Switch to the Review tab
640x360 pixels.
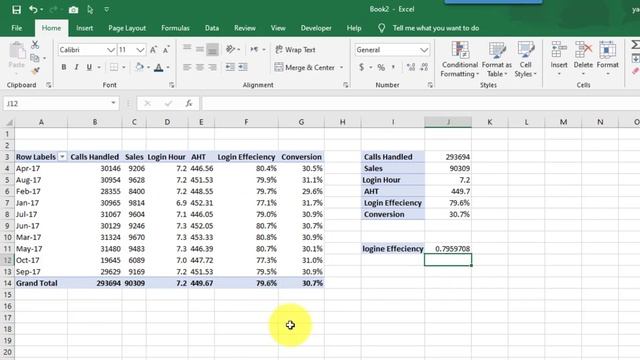[245, 28]
